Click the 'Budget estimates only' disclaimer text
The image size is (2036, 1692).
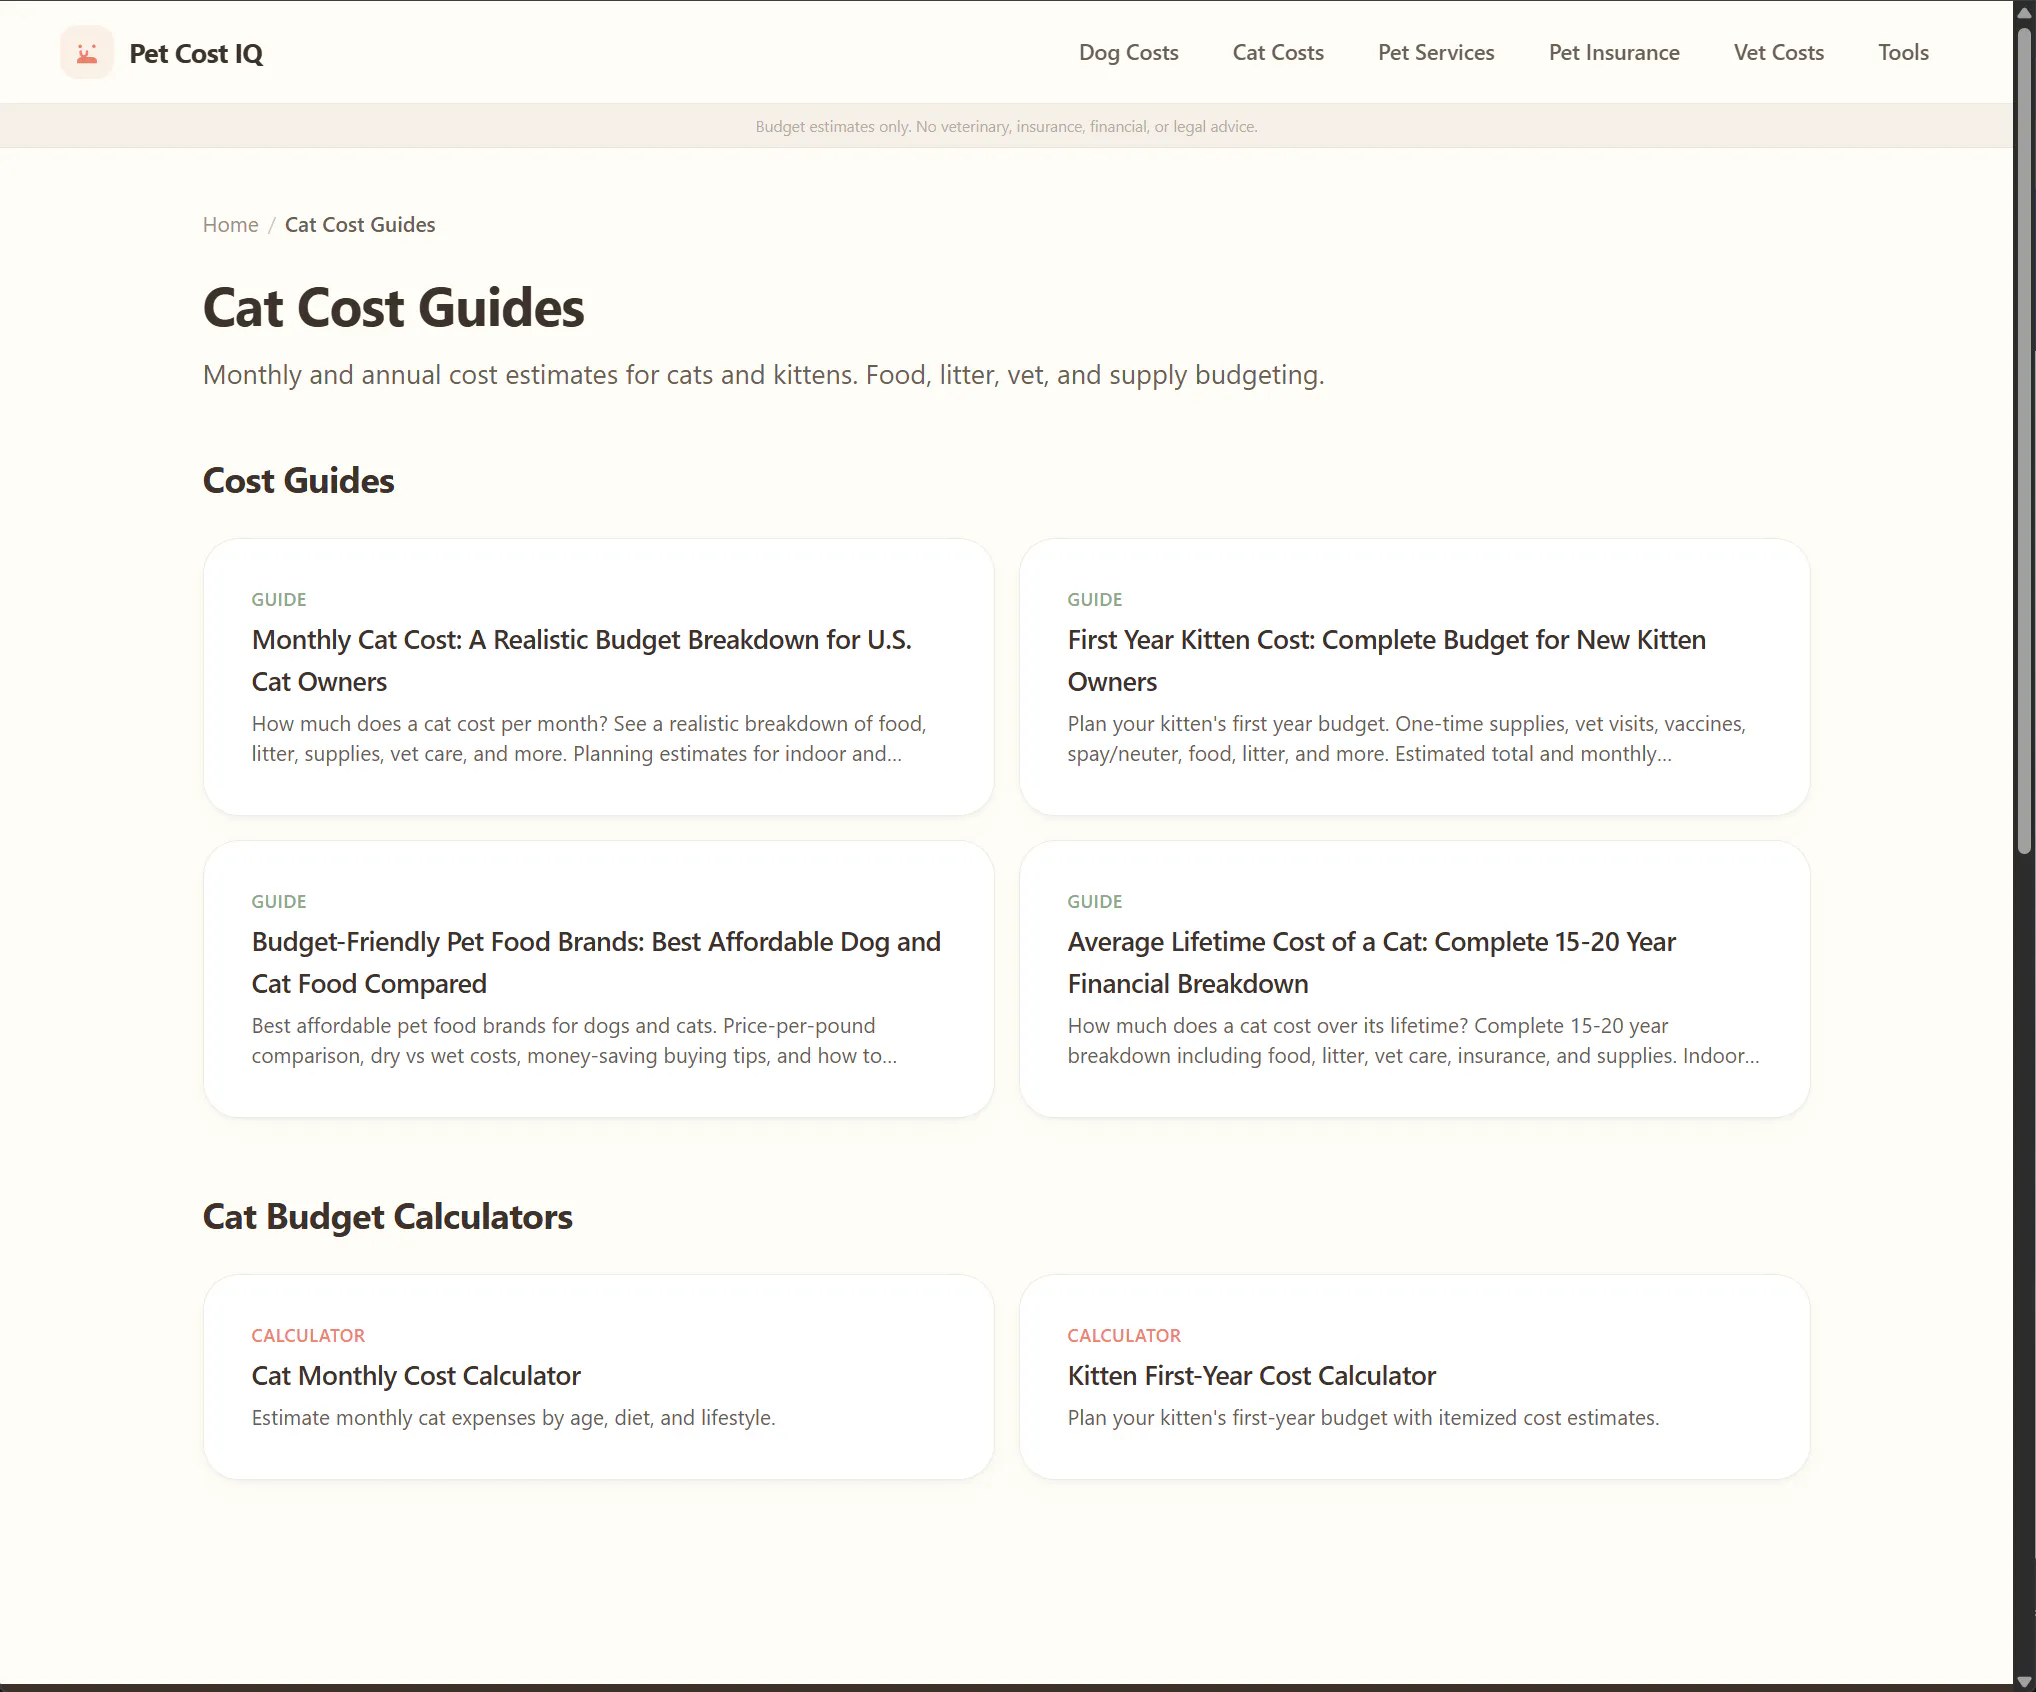click(x=1006, y=127)
